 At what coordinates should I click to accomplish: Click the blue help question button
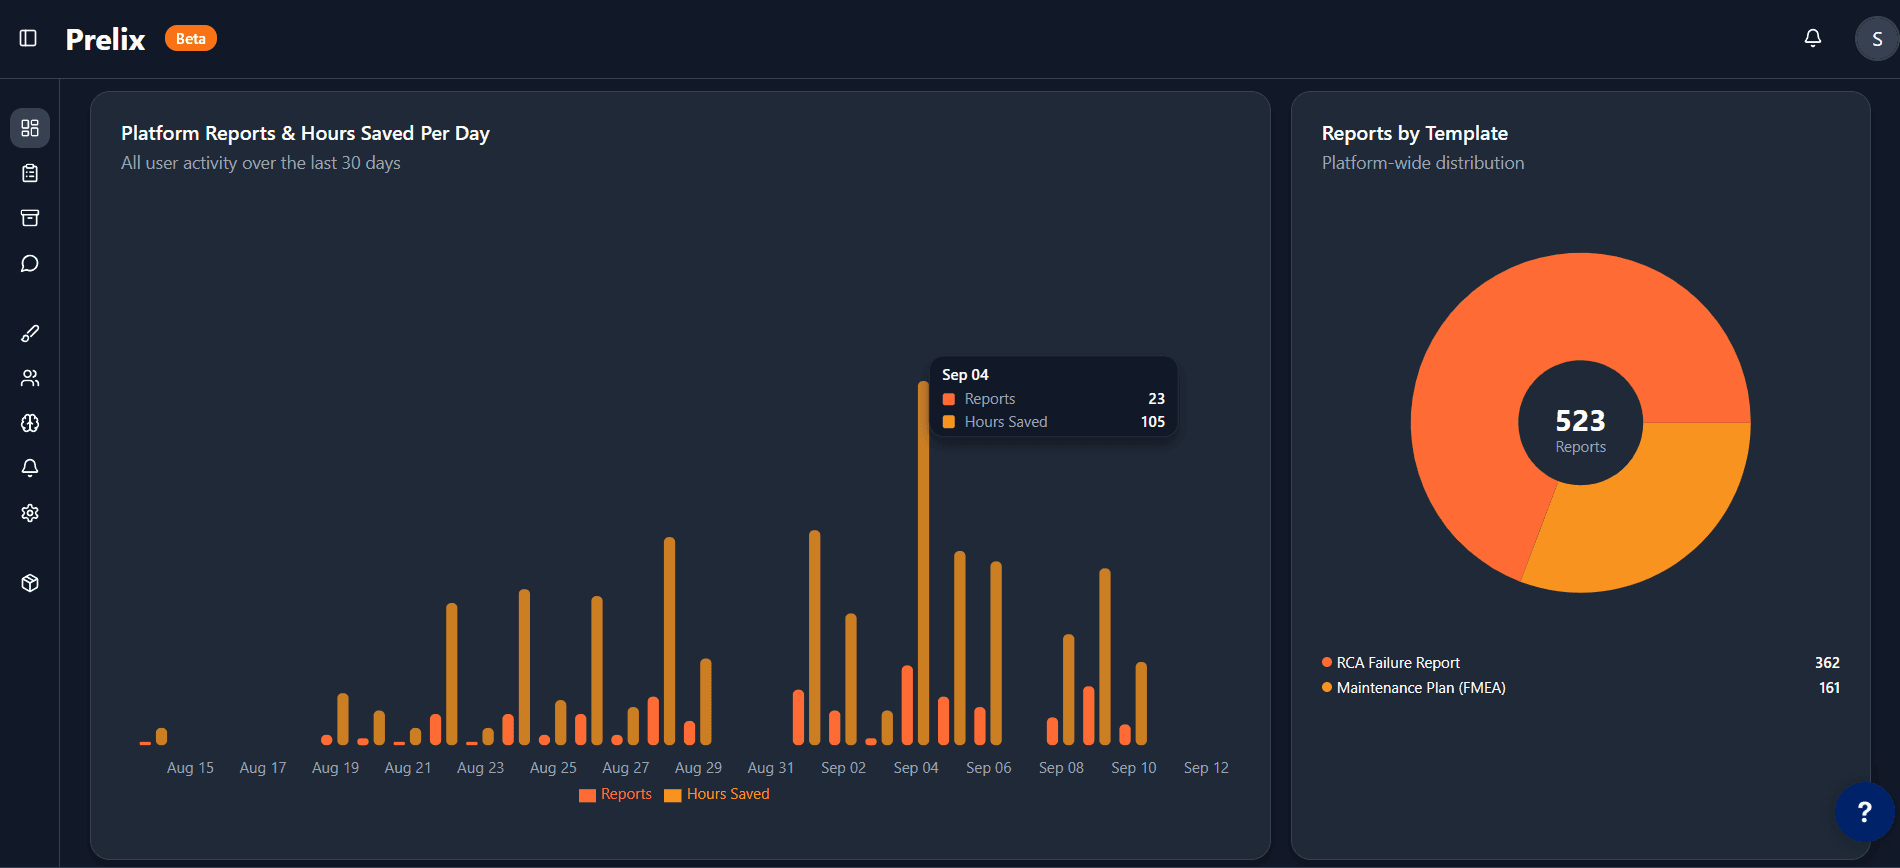1864,811
